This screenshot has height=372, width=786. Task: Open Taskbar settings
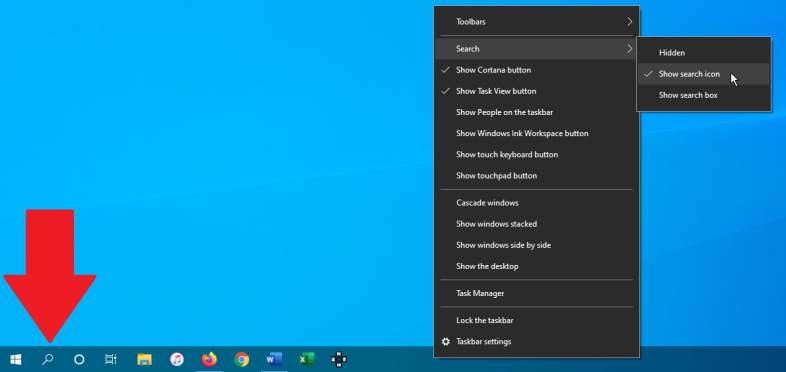pos(536,342)
